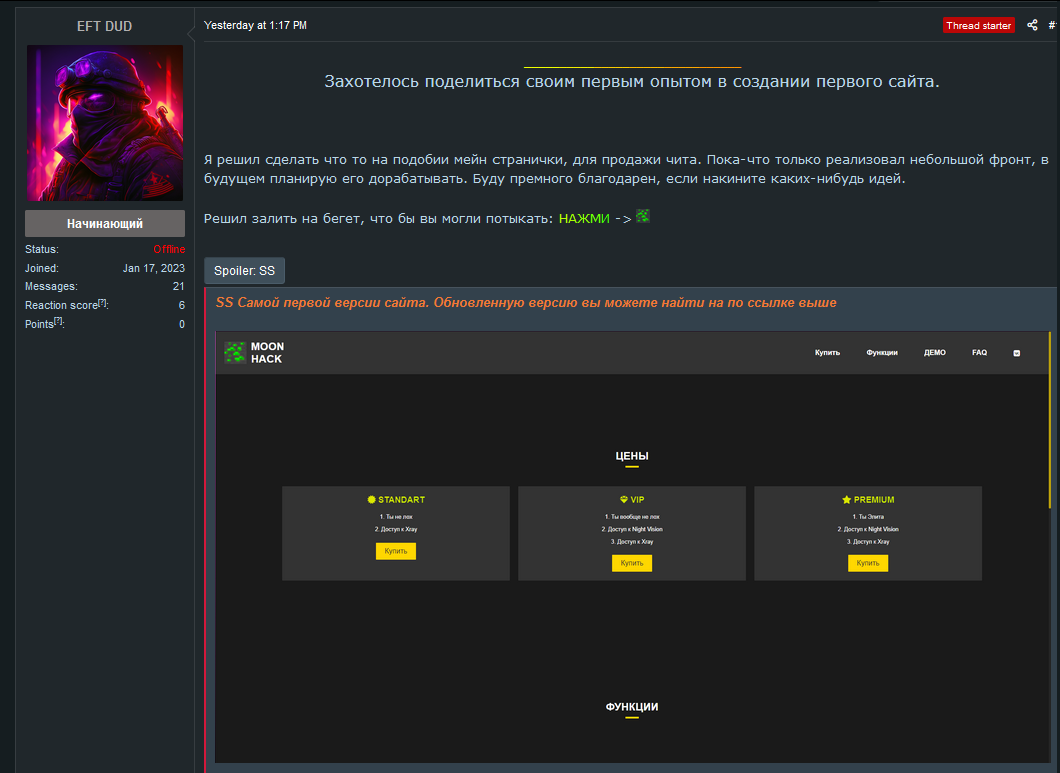Click the post timestamp Yesterday at 1:17 PM

coord(255,25)
